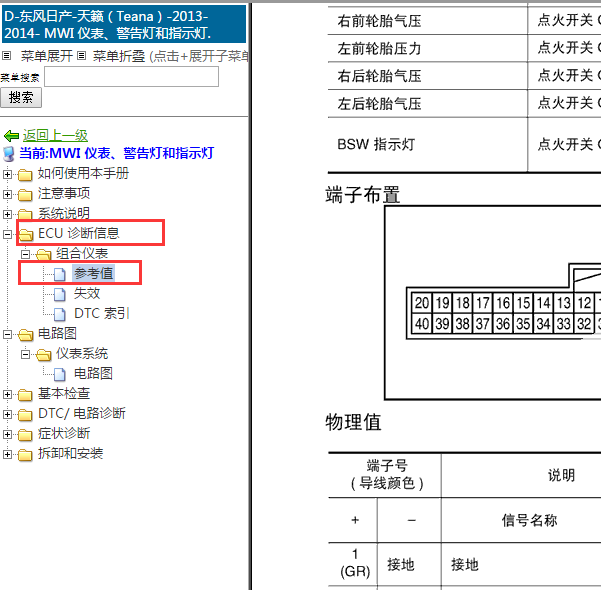Open the 拆卸和安装 tree item
Image resolution: width=601 pixels, height=590 pixels.
coord(70,454)
